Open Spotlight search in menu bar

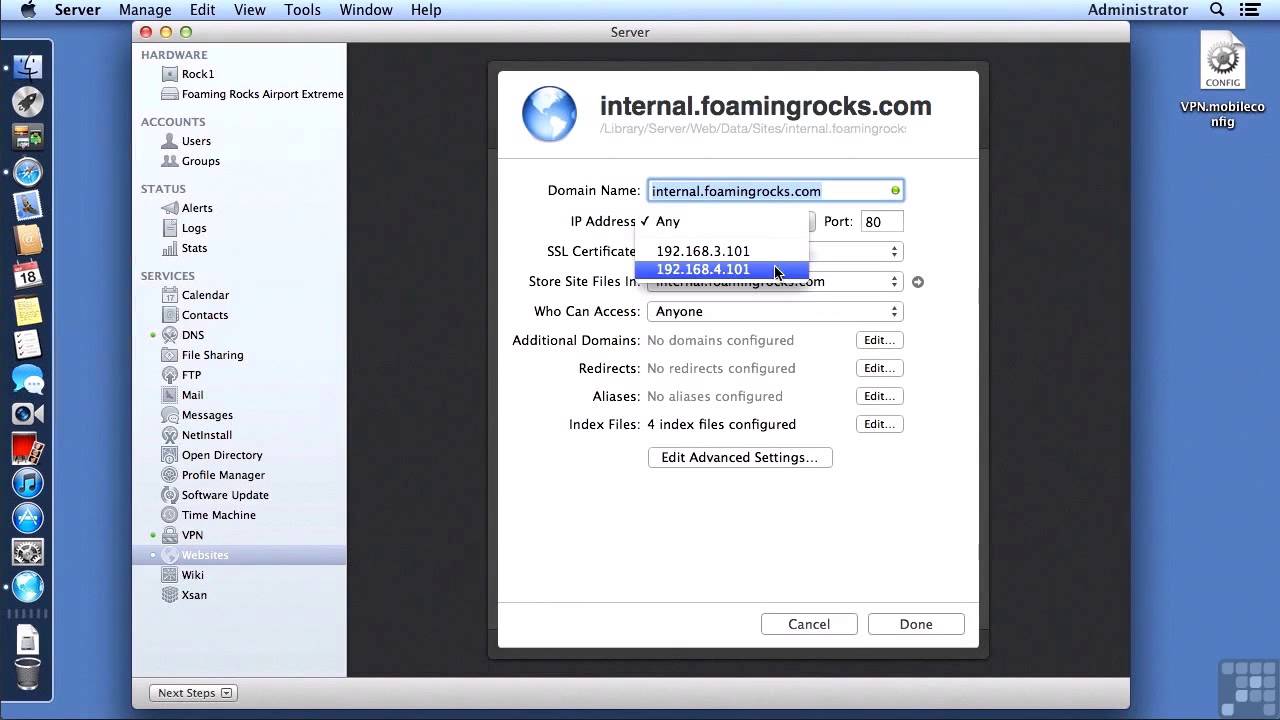[1217, 10]
